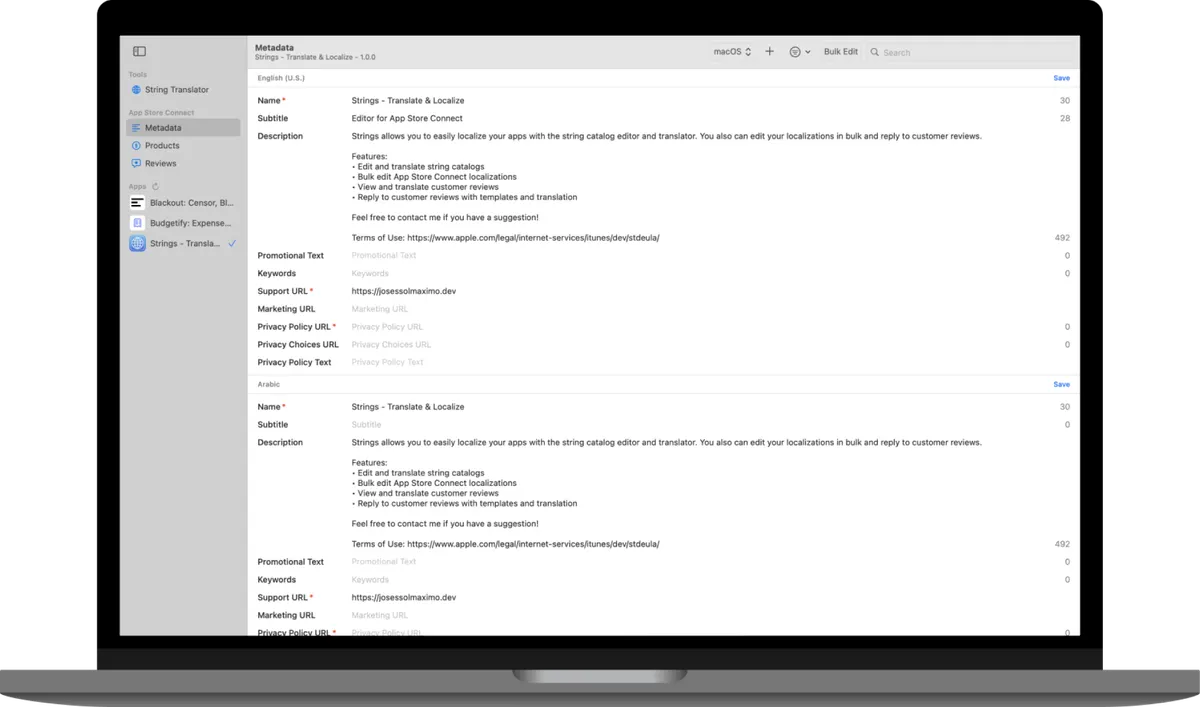Edit the Arabic Name field
This screenshot has height=707, width=1200.
[x=700, y=407]
